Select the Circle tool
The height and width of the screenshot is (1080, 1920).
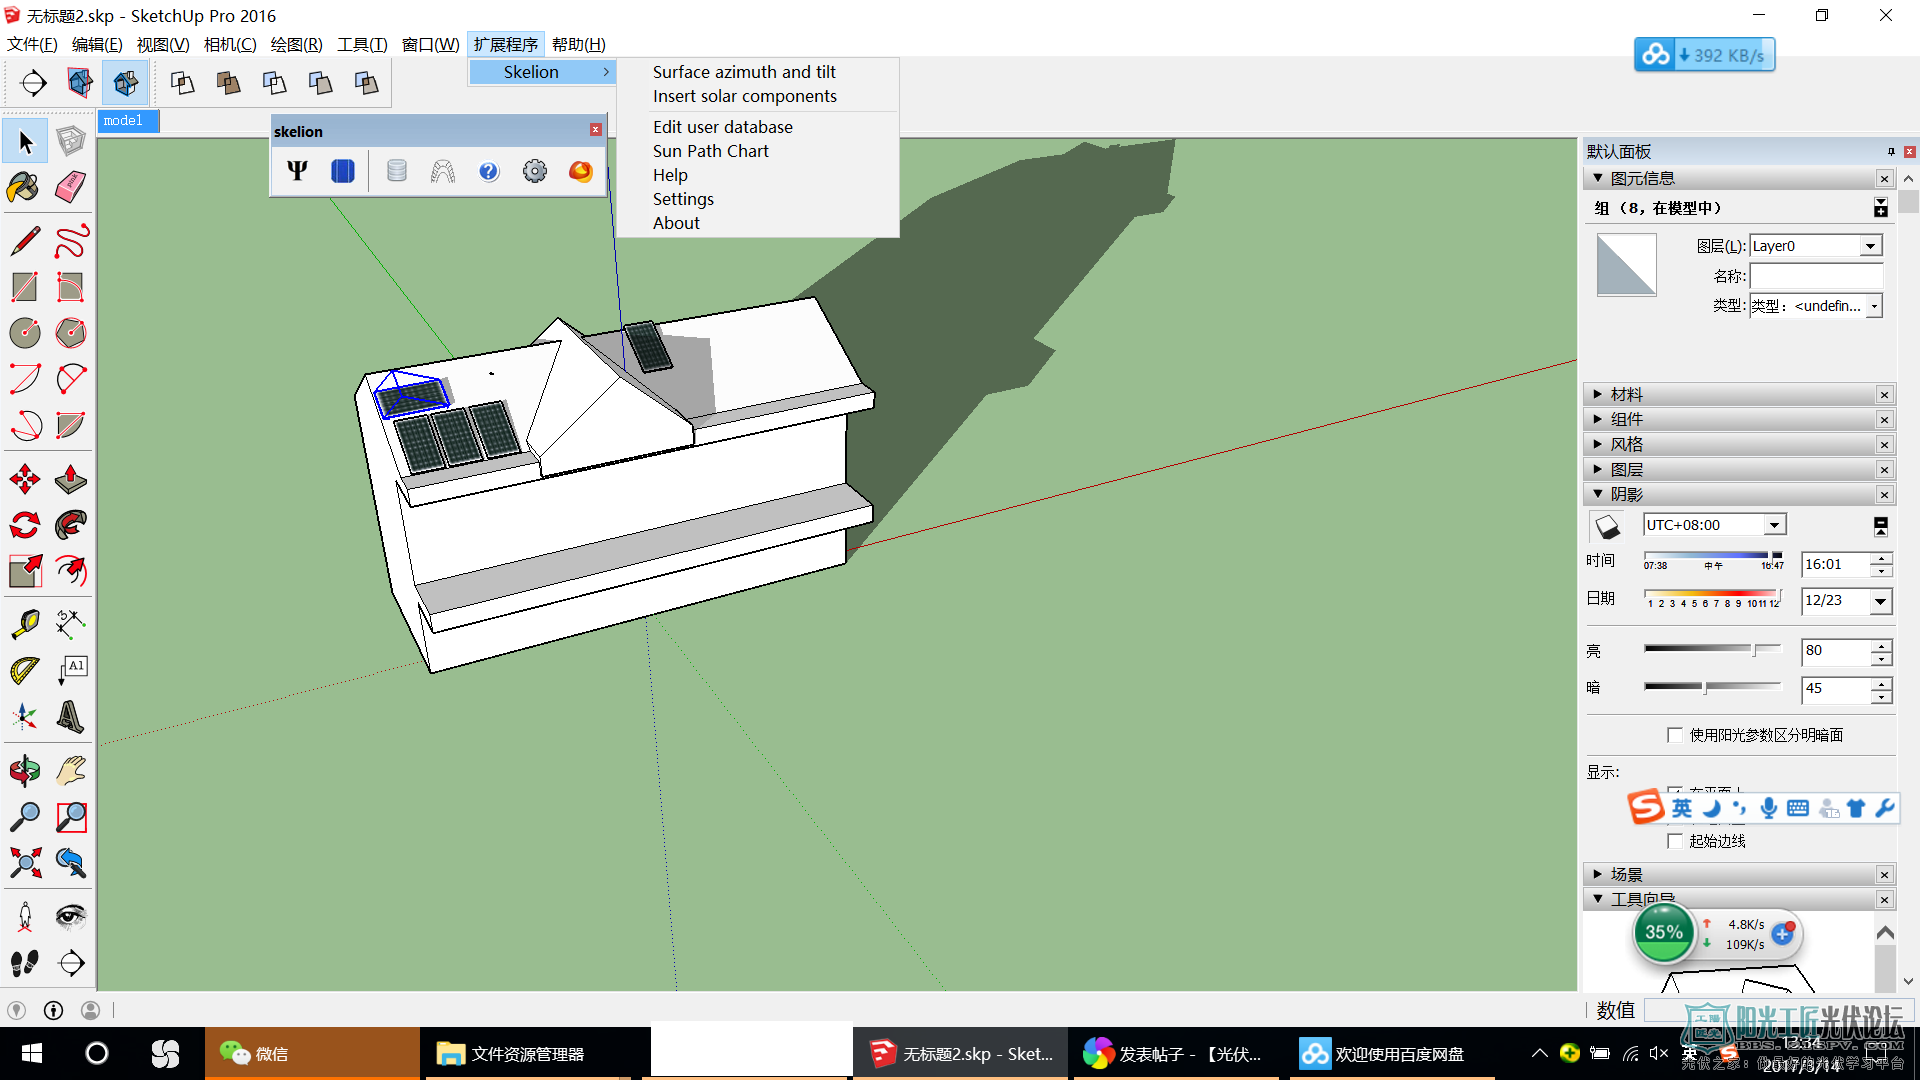coord(24,333)
